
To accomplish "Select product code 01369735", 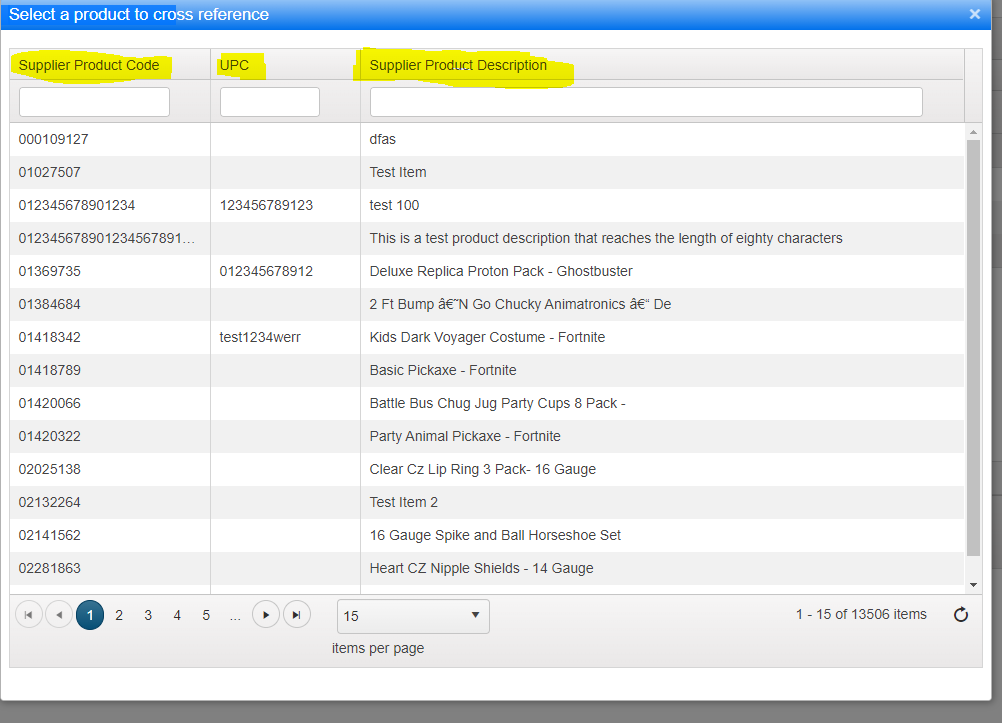I will click(49, 272).
